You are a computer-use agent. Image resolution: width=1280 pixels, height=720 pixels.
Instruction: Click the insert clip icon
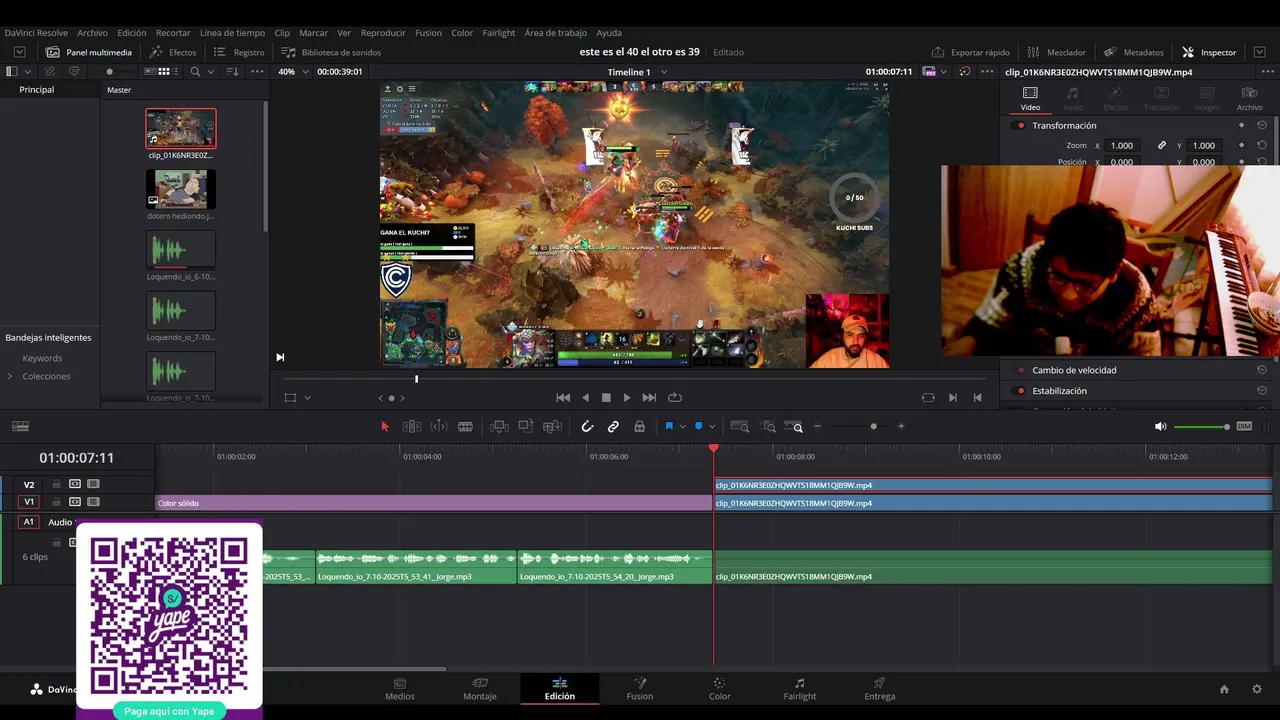point(499,426)
